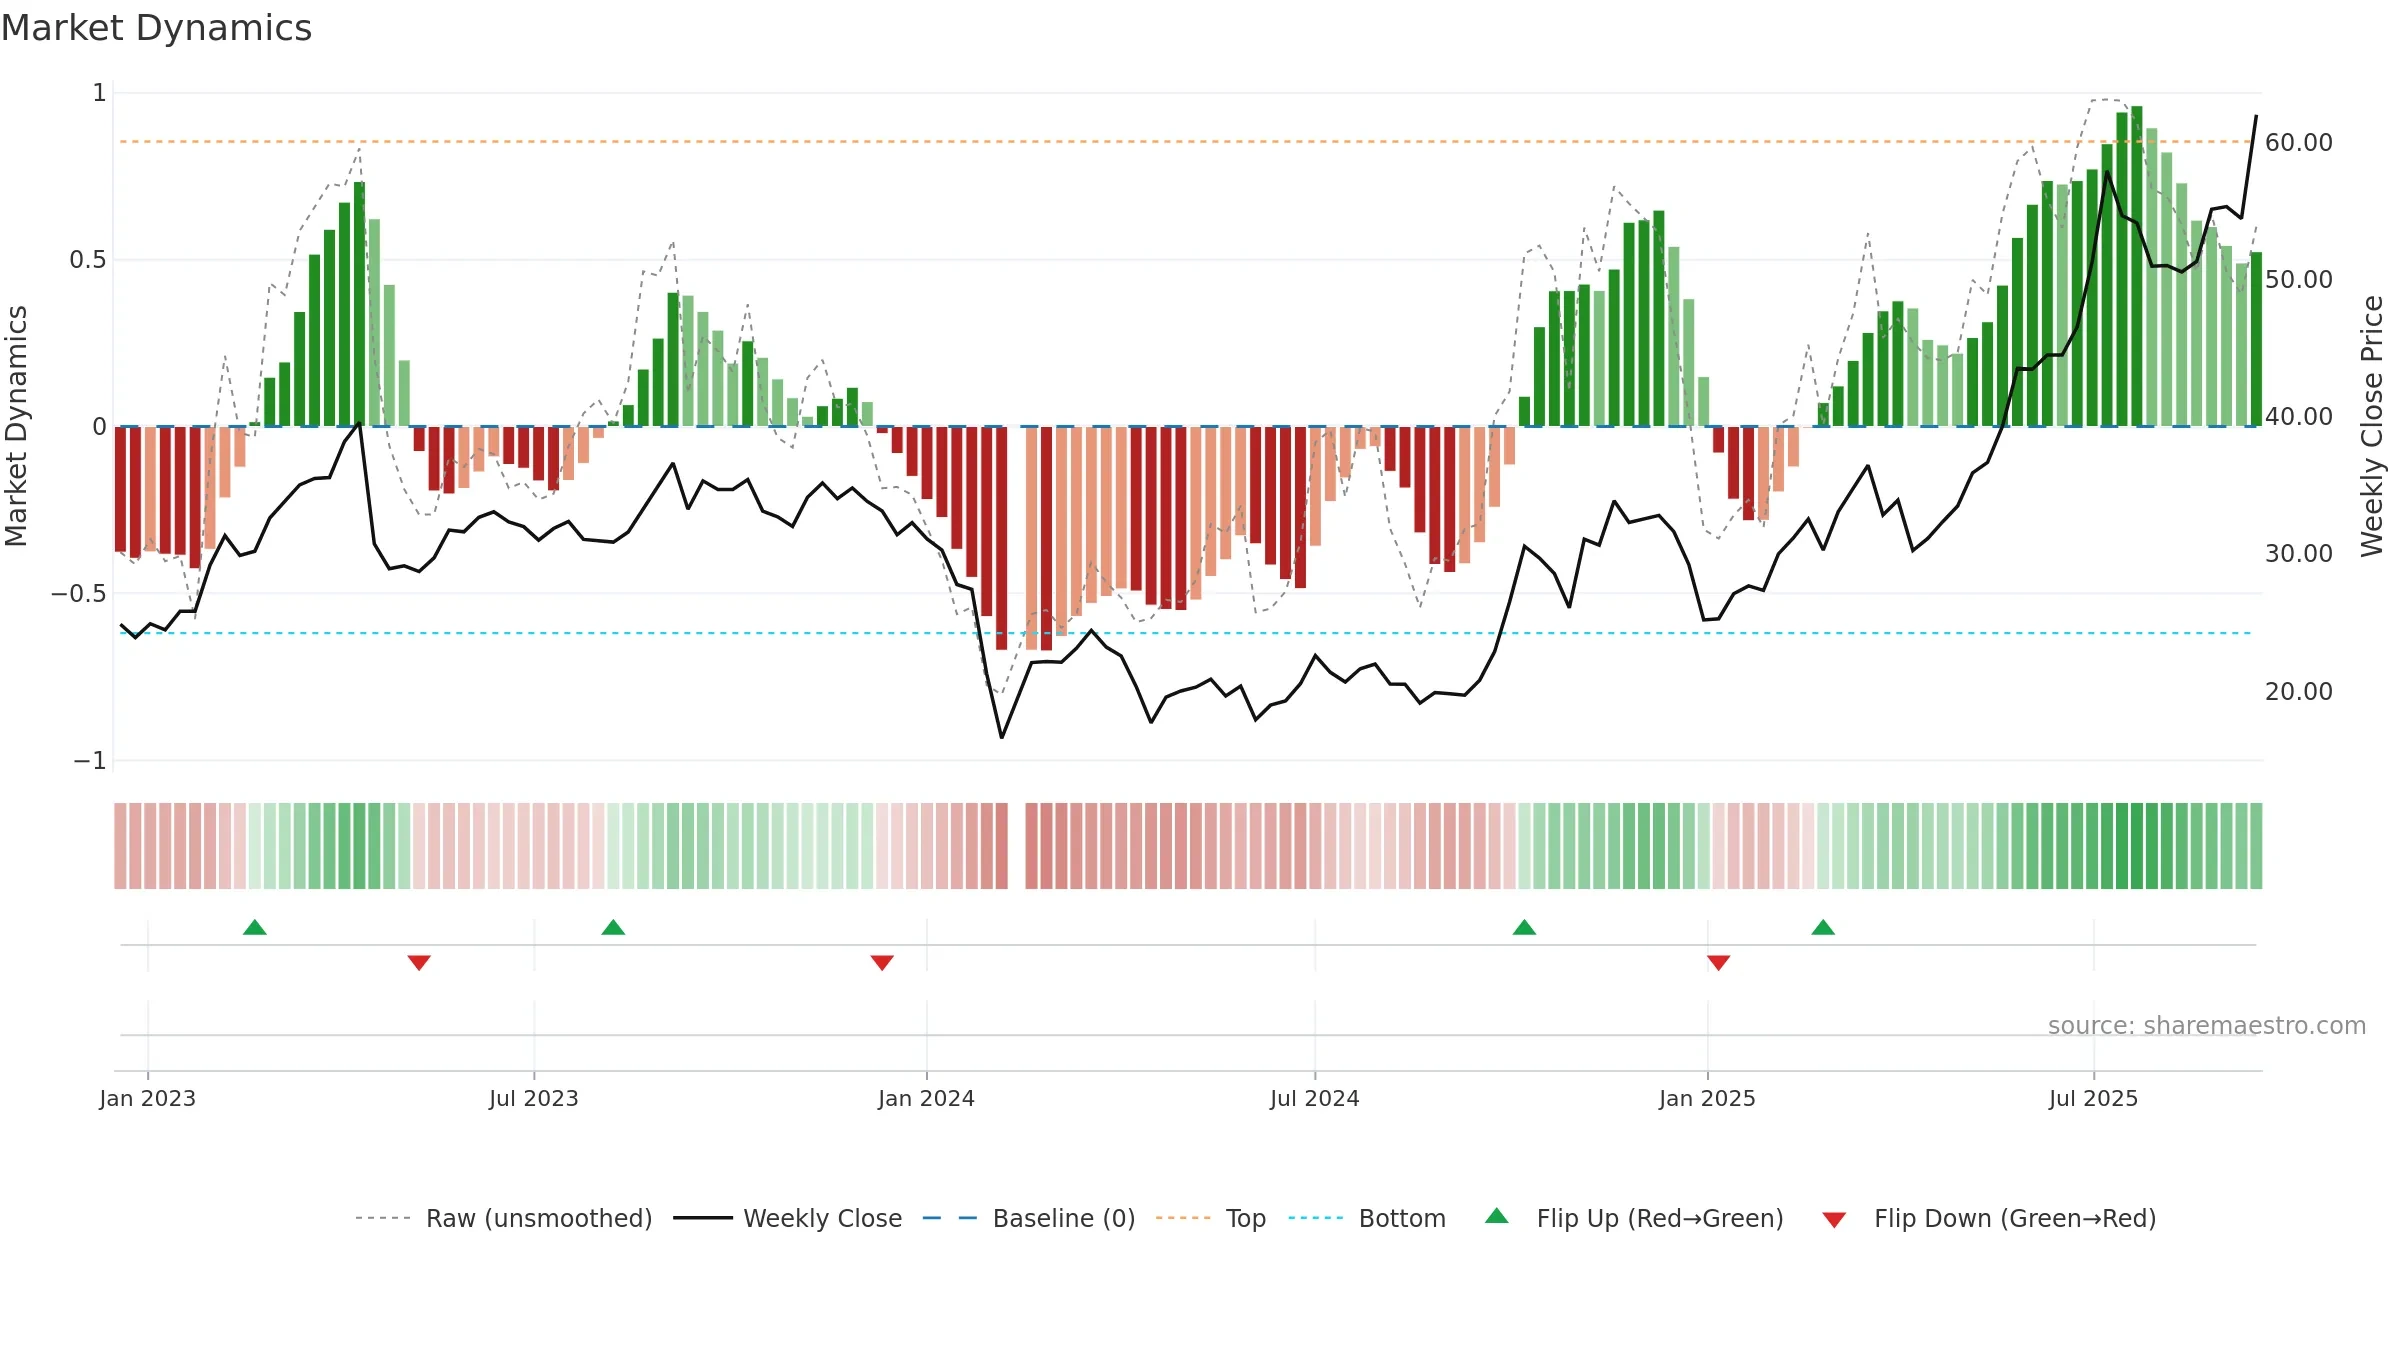Viewport: 2400px width, 1350px height.
Task: Click the red triangle icon in the legend
Action: (x=1834, y=1220)
